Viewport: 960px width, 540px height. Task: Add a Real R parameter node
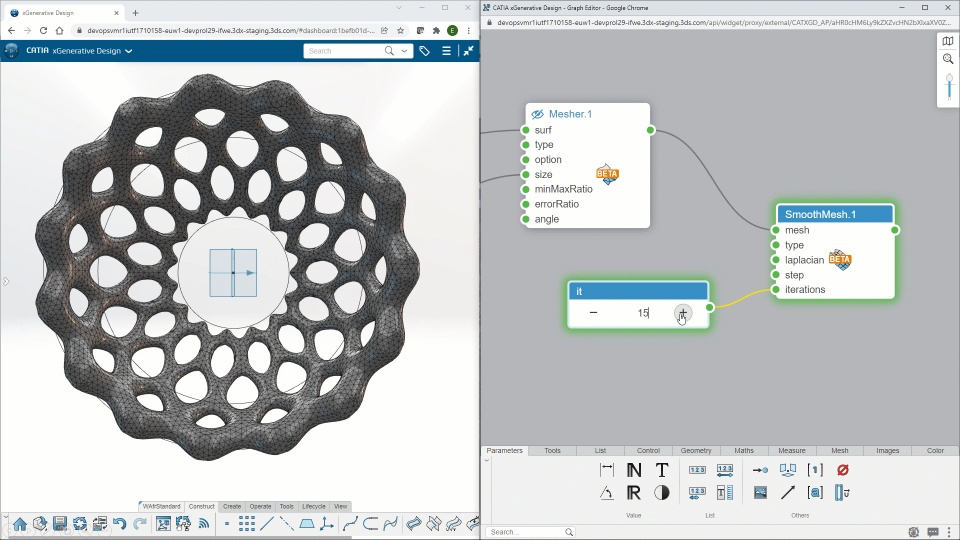pyautogui.click(x=634, y=493)
